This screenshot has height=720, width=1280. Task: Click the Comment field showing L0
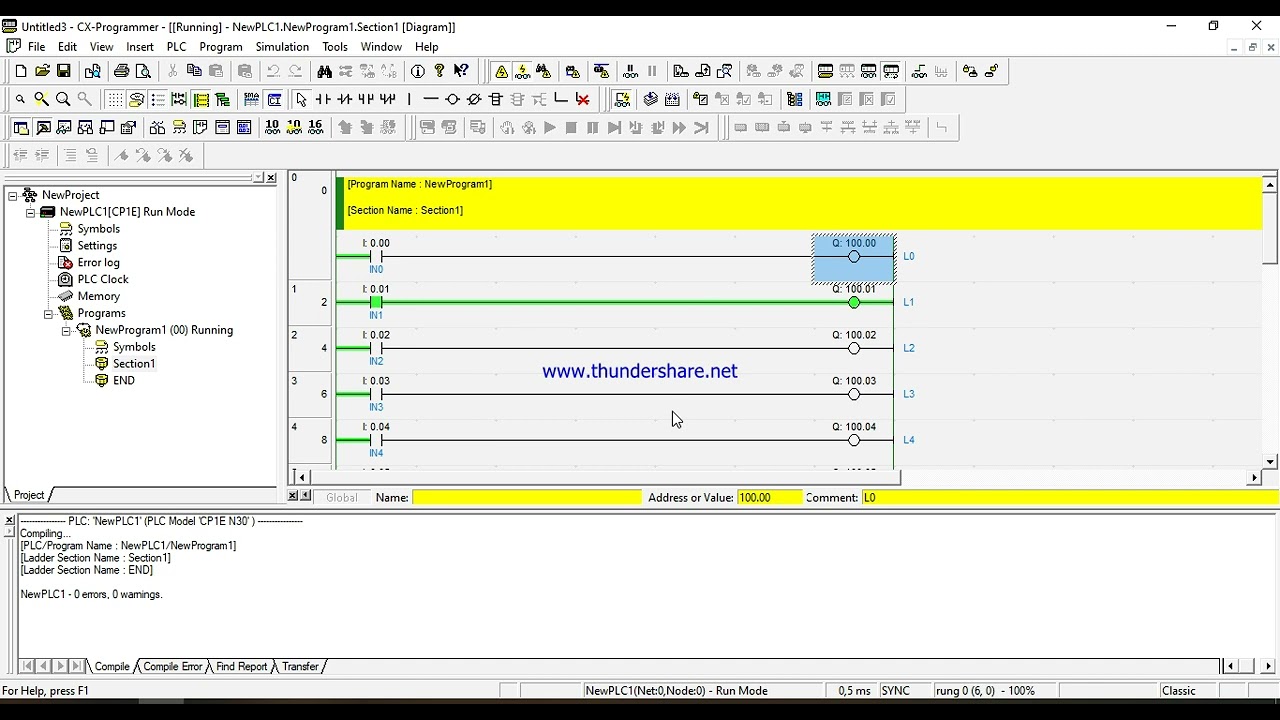[x=1070, y=498]
